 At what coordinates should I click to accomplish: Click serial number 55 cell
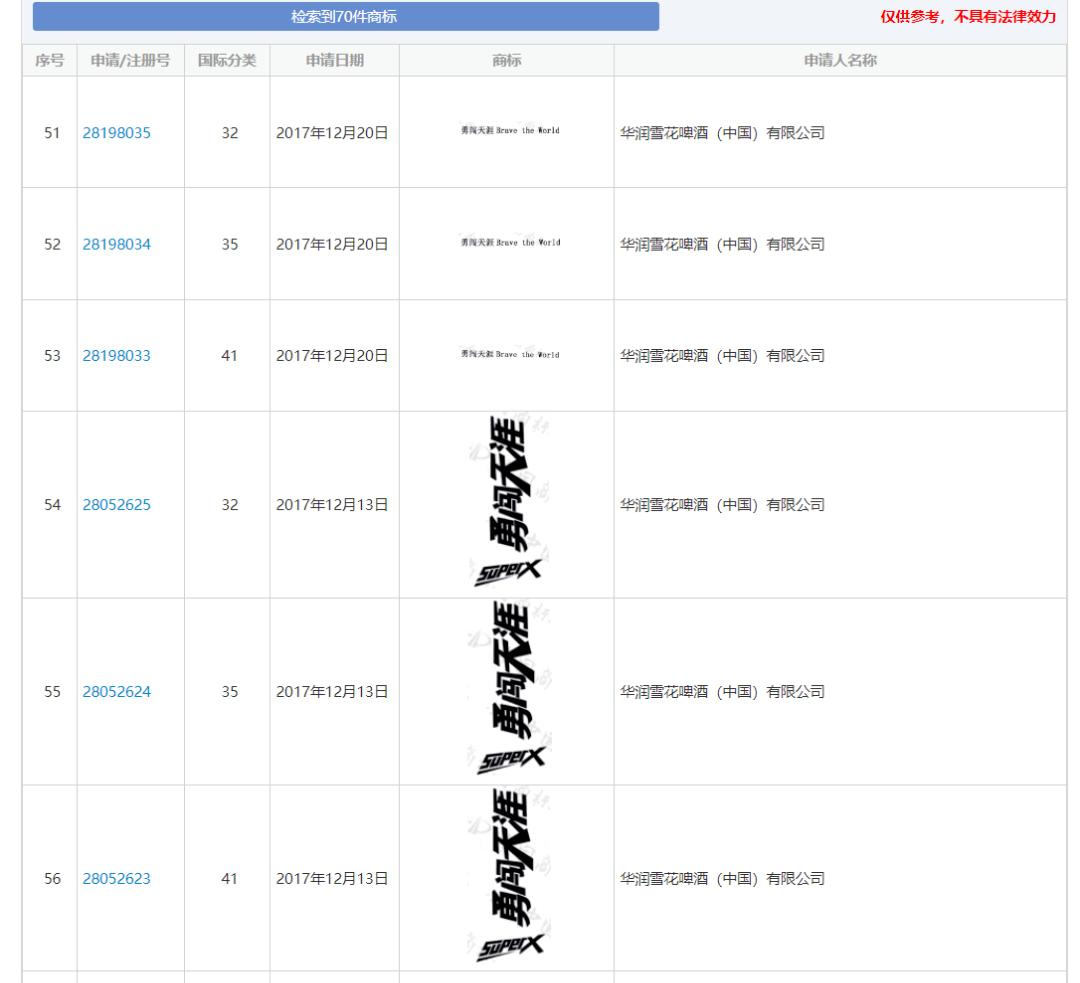(x=52, y=692)
